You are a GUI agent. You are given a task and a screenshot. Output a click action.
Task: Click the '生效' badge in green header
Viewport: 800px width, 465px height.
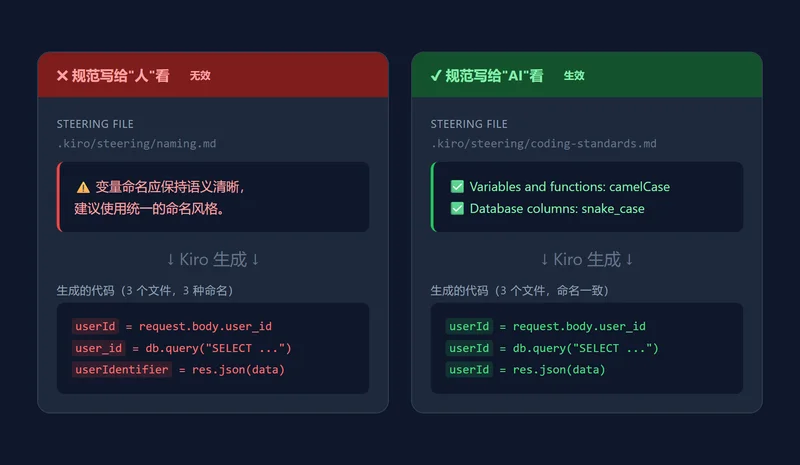click(574, 76)
